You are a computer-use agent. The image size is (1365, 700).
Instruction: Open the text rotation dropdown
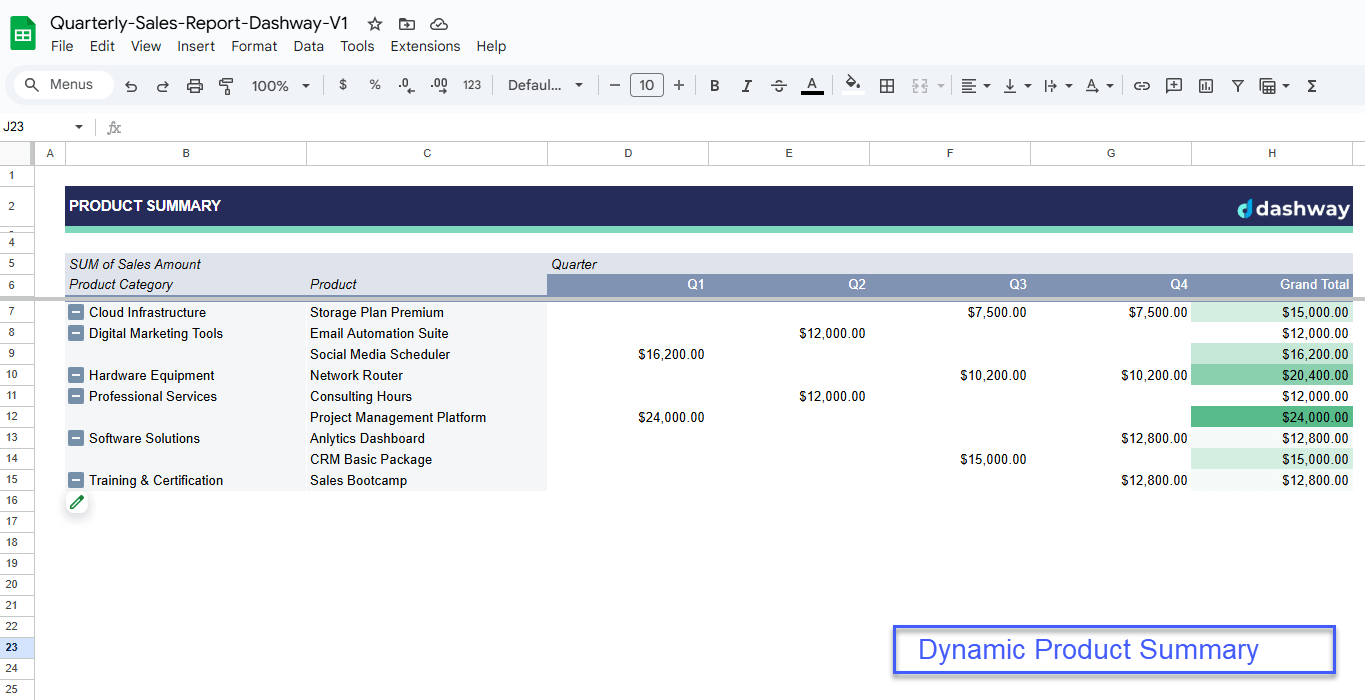point(1099,86)
